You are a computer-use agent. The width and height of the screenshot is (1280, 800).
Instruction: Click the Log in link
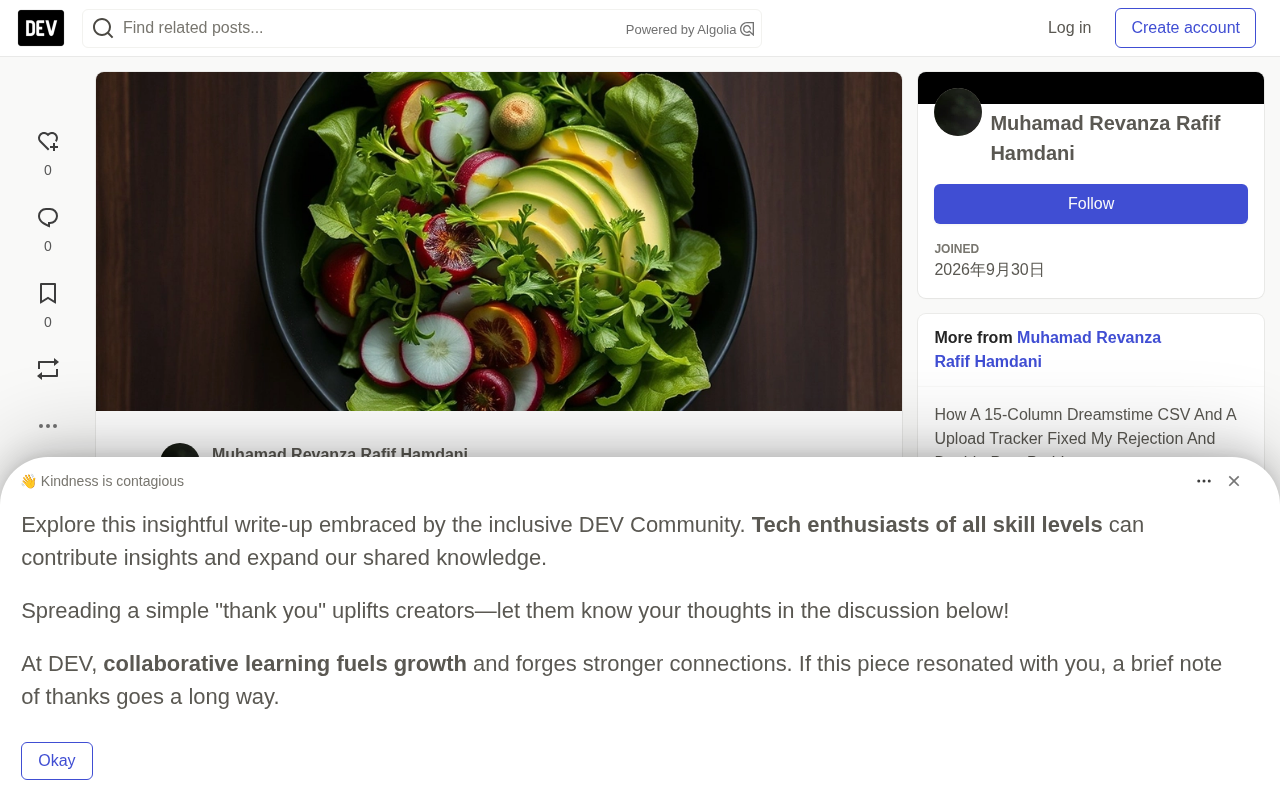click(x=1069, y=28)
